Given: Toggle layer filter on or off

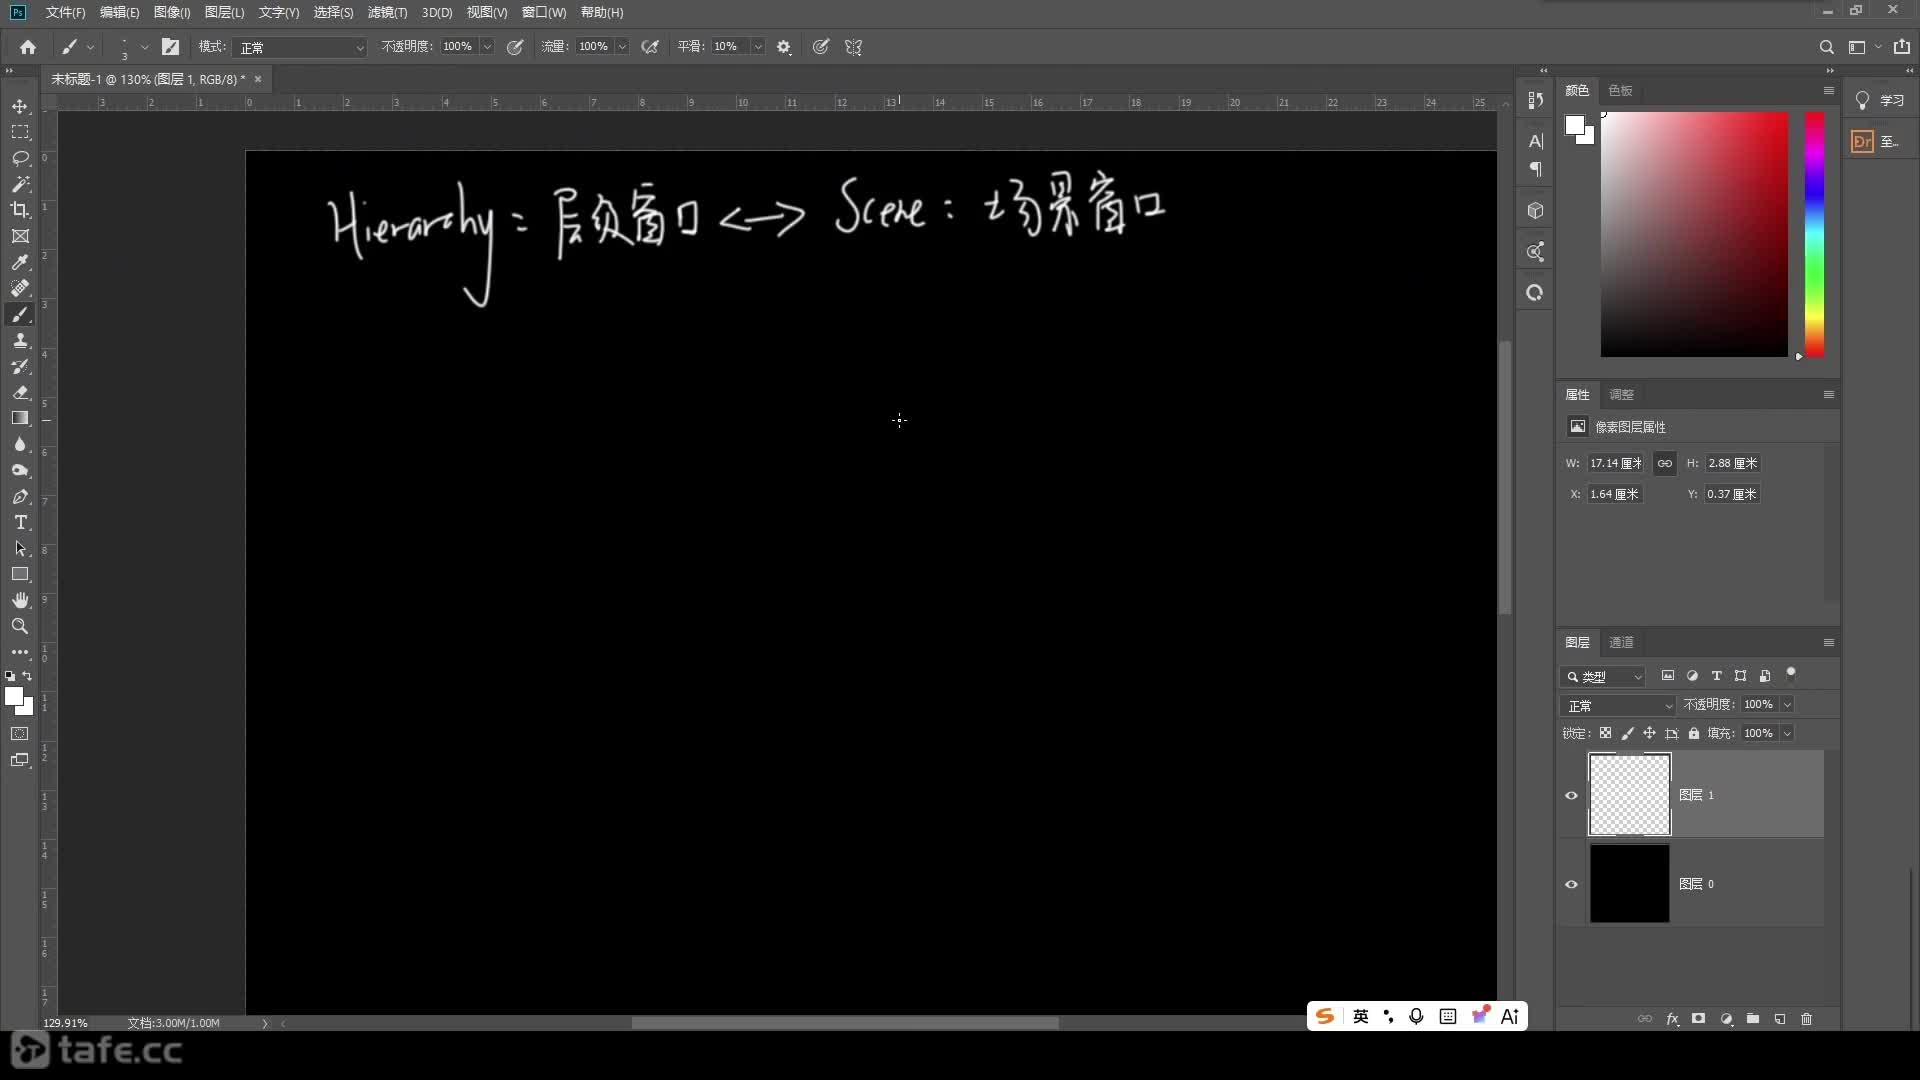Looking at the screenshot, I should 1791,673.
